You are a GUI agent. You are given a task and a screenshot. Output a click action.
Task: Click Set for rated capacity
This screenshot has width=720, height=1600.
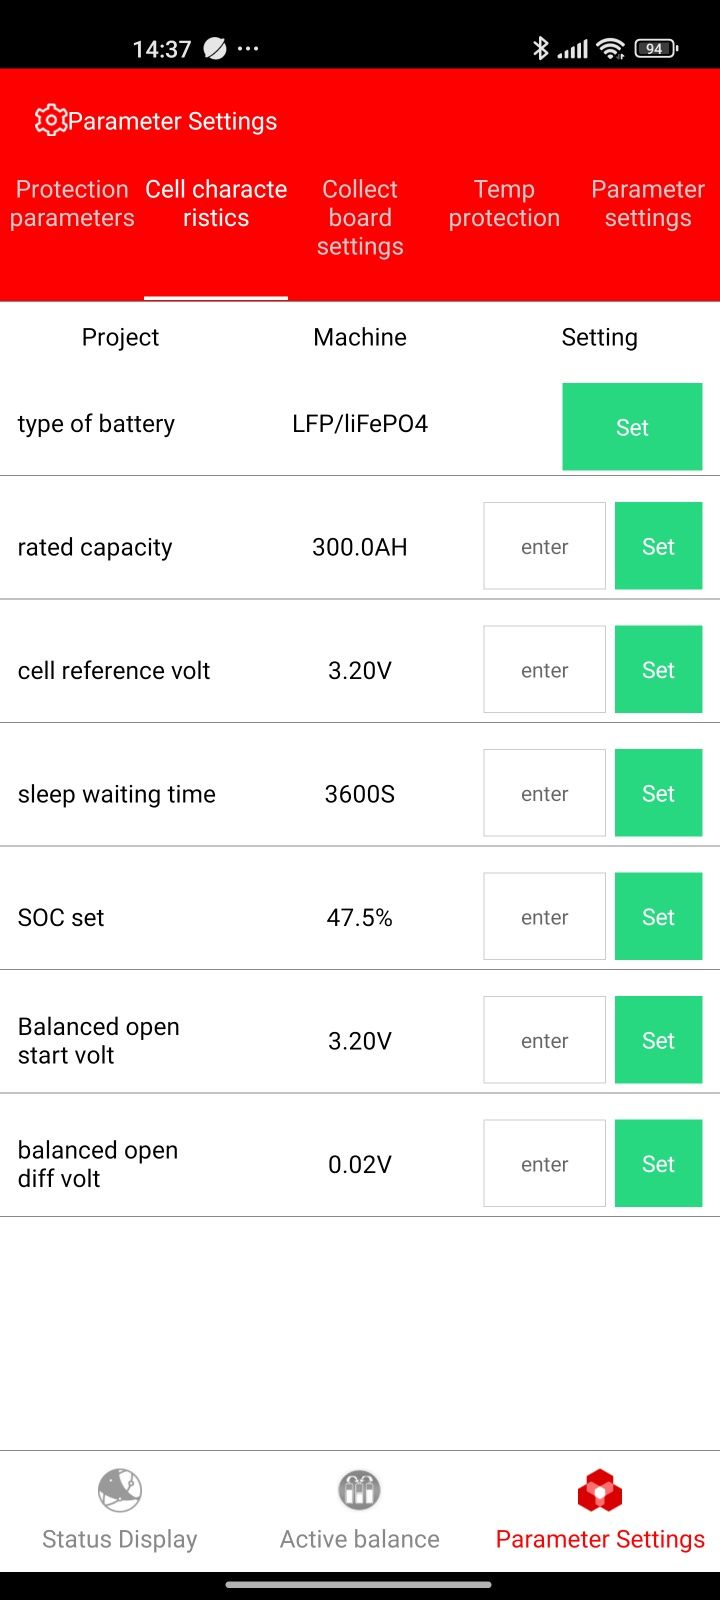pyautogui.click(x=658, y=546)
